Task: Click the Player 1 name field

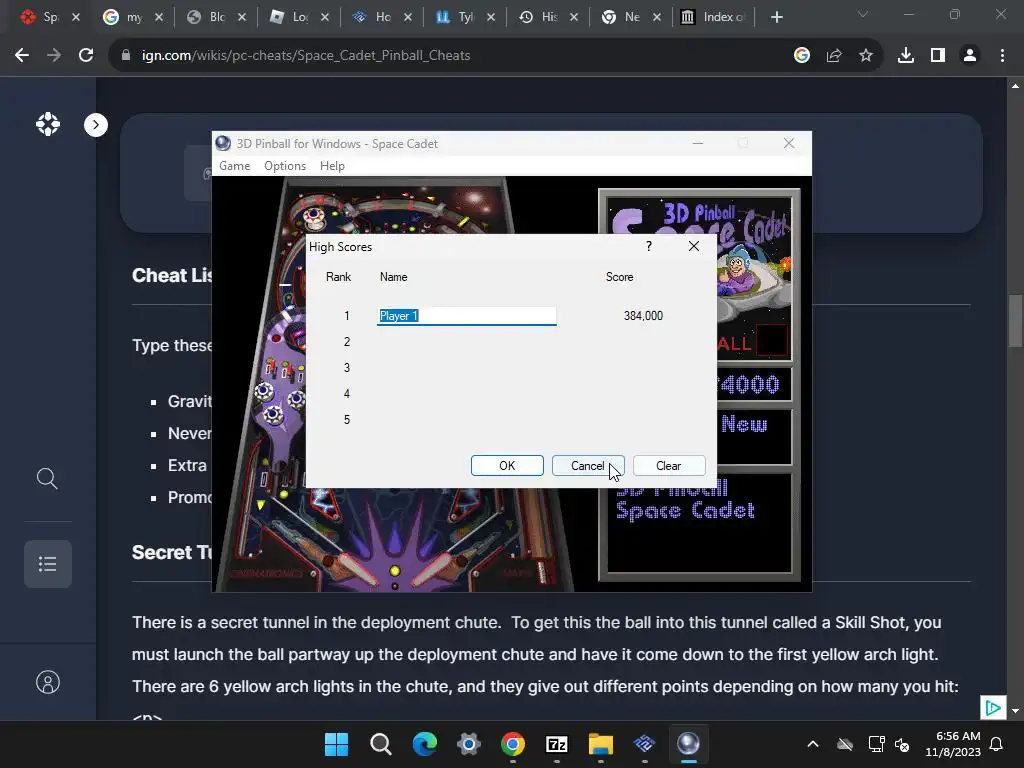Action: coord(467,316)
